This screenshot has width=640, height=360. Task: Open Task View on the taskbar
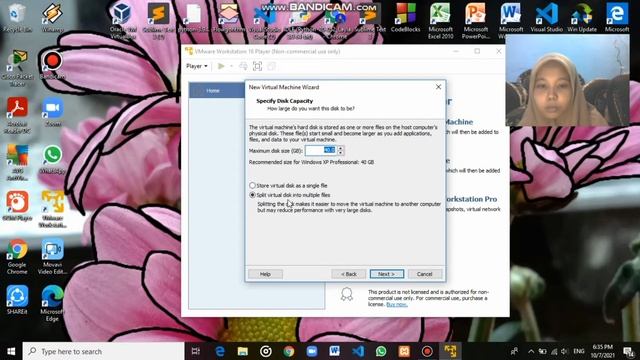coord(196,351)
